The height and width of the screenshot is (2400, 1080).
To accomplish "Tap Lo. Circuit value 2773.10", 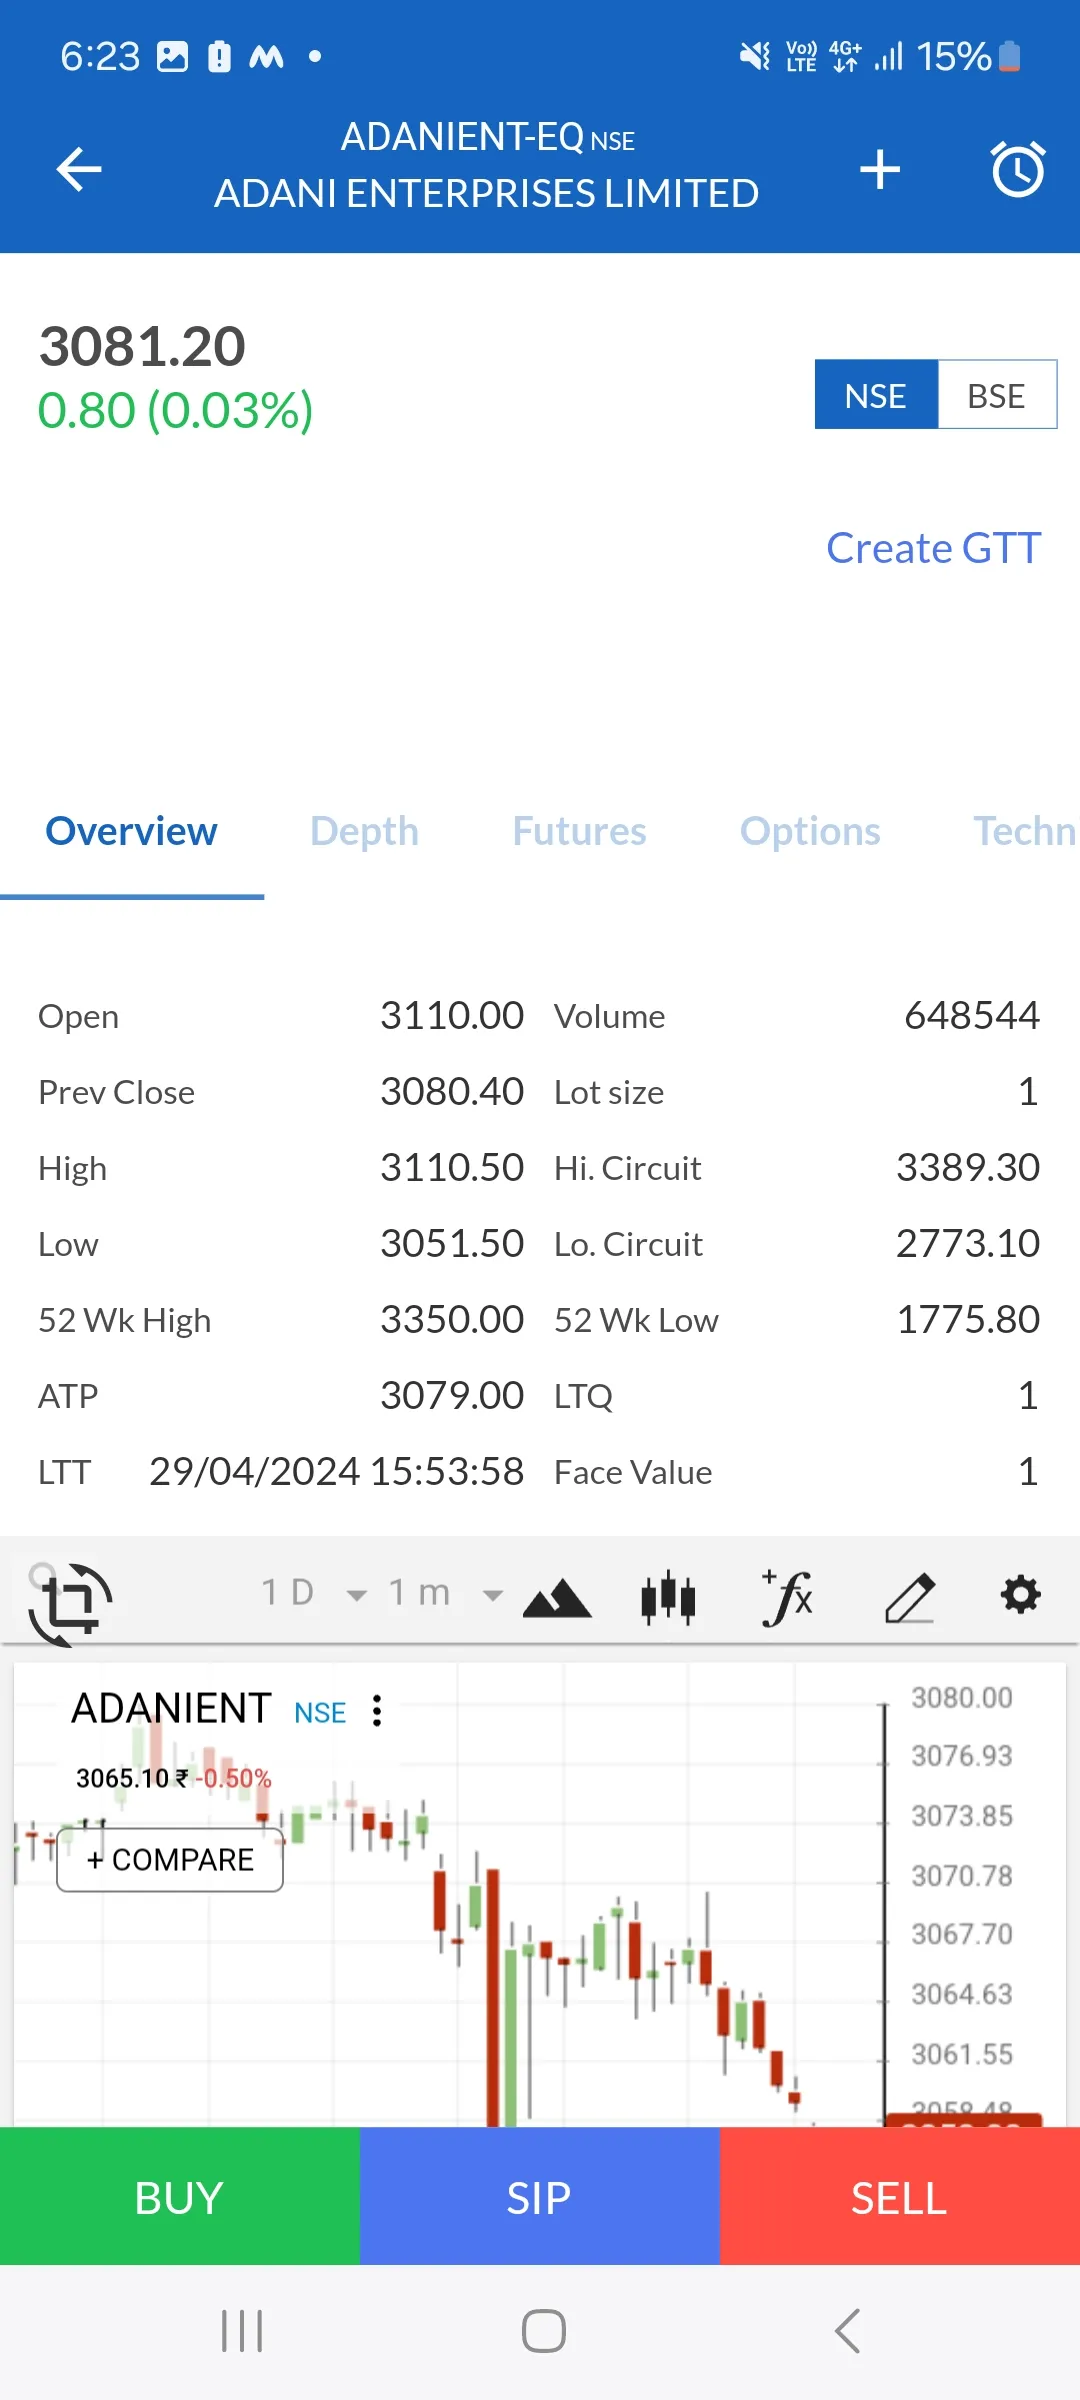I will [x=968, y=1244].
